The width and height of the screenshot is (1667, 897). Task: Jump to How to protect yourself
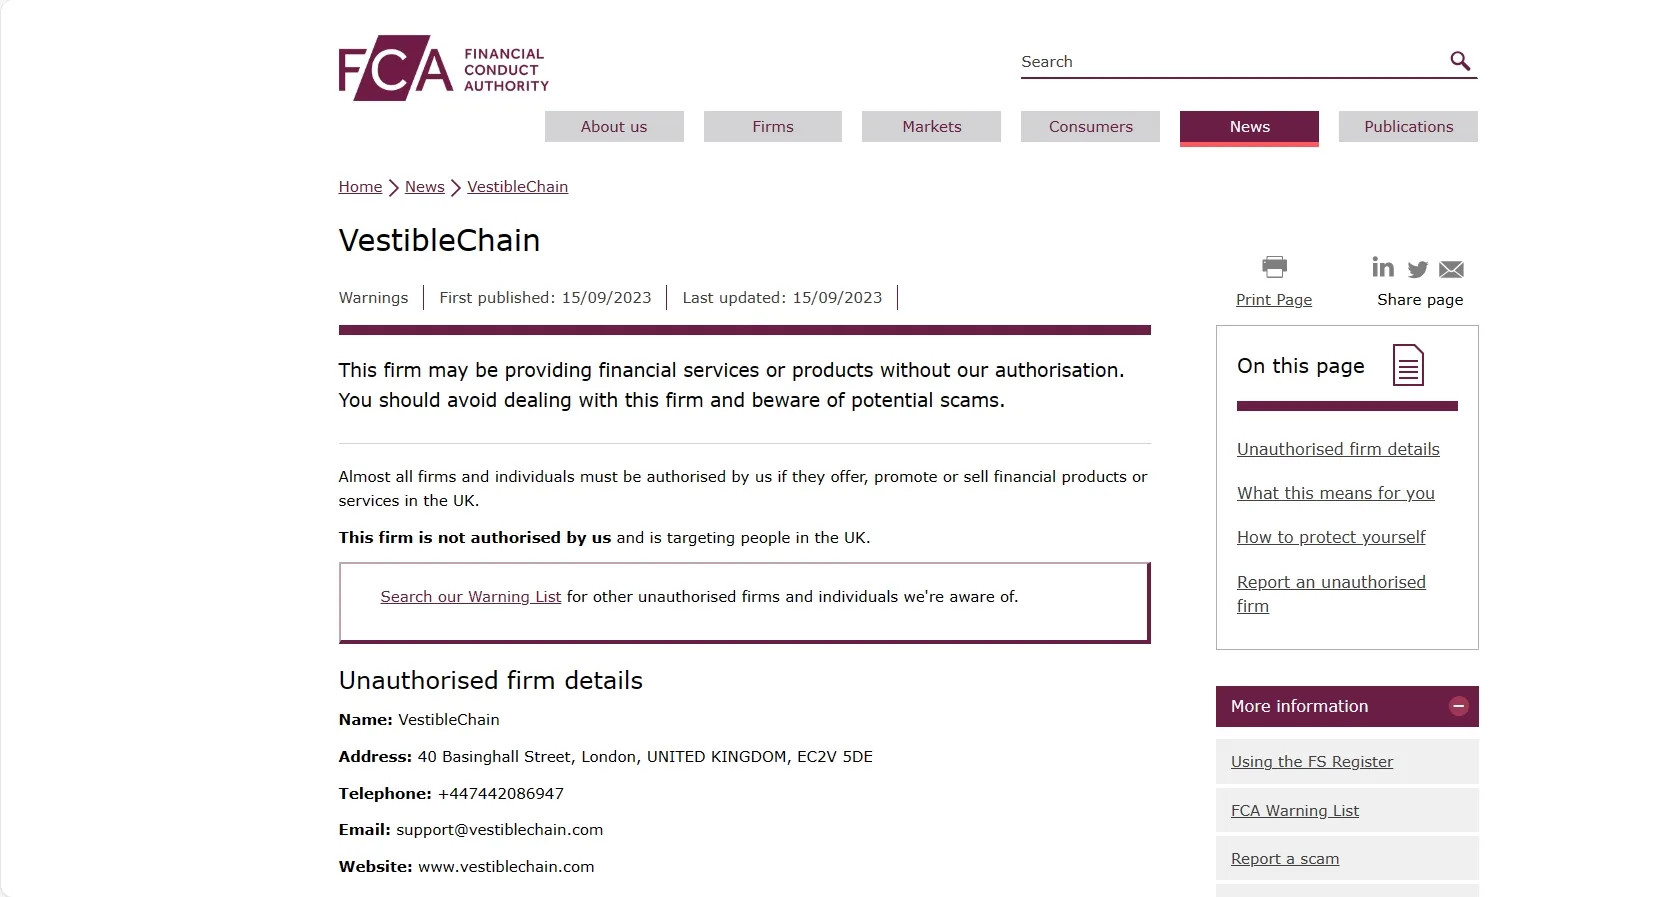pos(1331,537)
